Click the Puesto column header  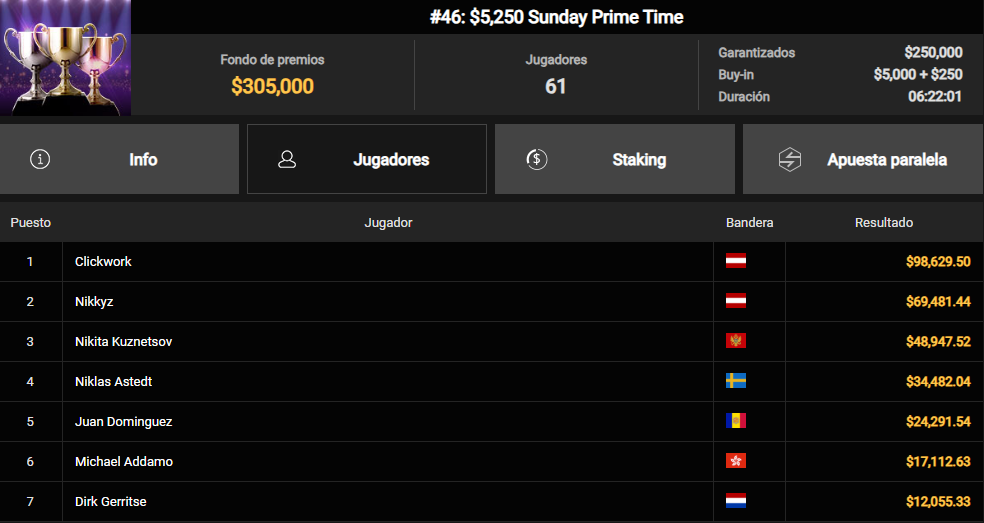[31, 222]
